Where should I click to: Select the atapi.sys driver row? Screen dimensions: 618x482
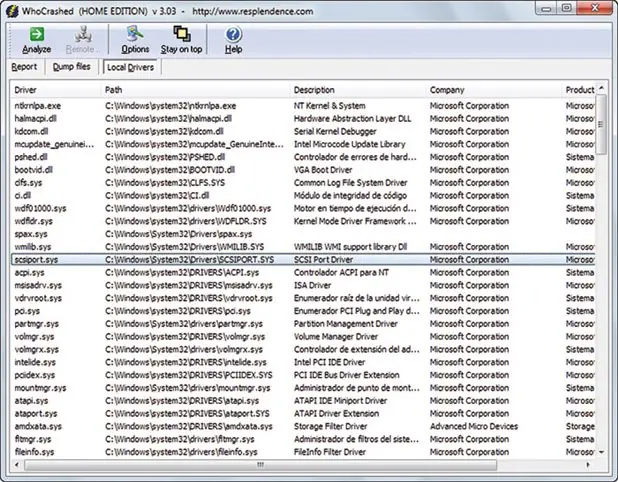click(x=303, y=401)
